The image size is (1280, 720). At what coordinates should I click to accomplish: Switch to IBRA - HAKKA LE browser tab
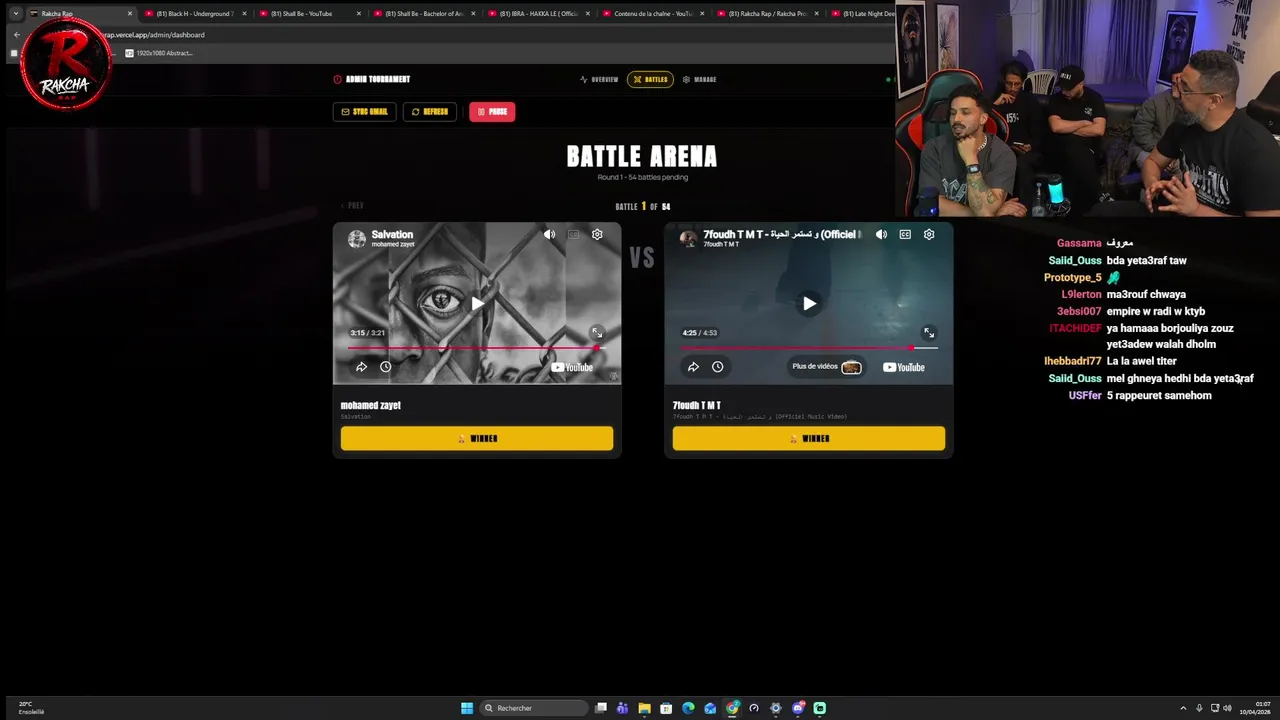(x=537, y=14)
